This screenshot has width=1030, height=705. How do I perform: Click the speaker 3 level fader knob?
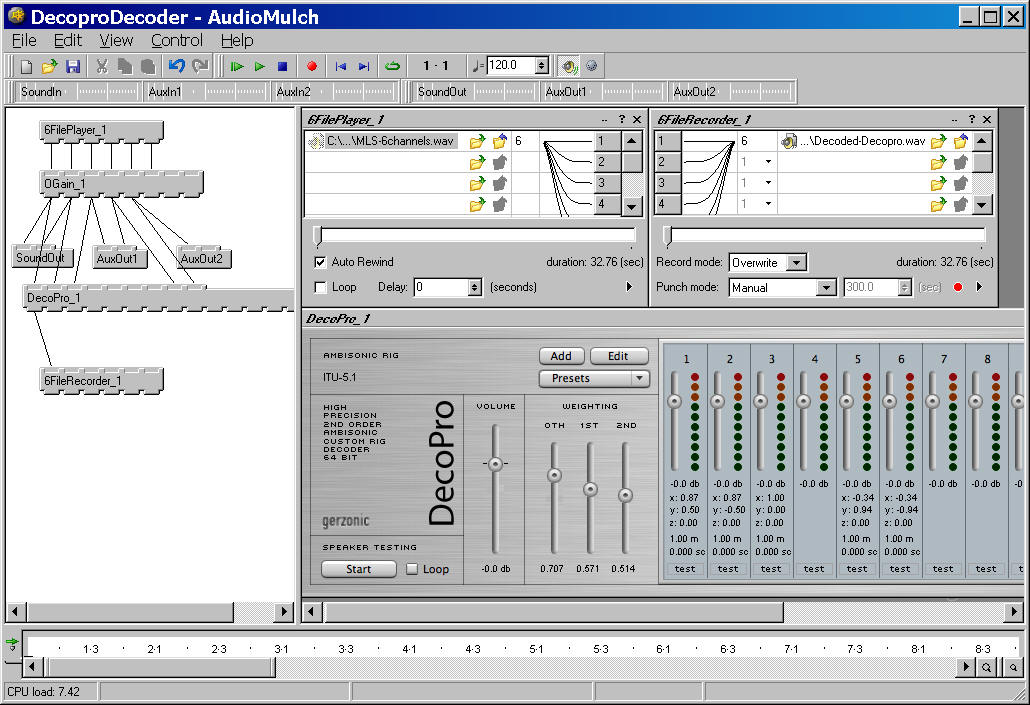coord(761,401)
